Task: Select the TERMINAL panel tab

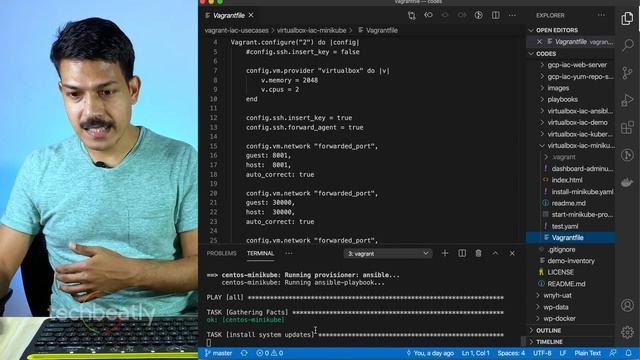Action: 260,253
